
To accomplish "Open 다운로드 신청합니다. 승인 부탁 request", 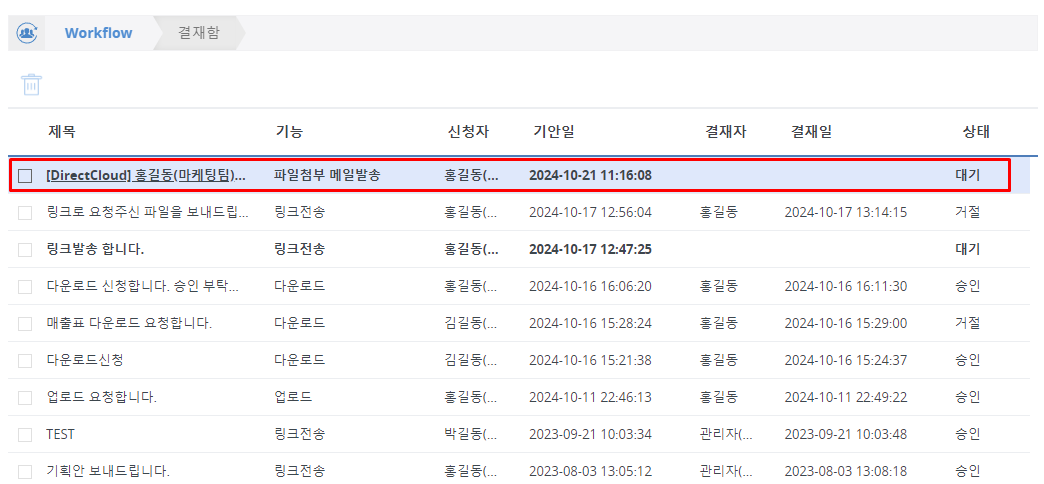I will pyautogui.click(x=143, y=287).
